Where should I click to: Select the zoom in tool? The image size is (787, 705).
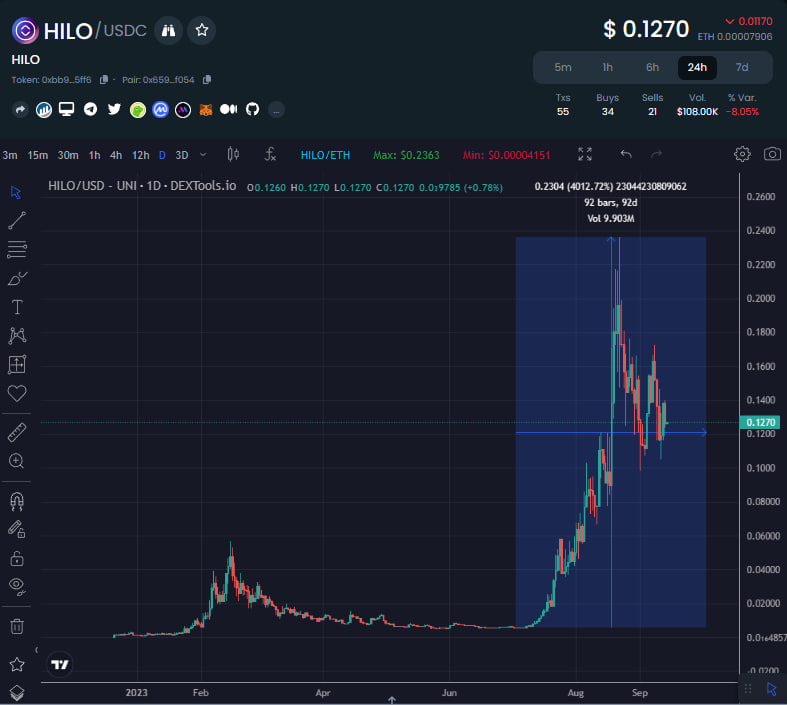[17, 461]
